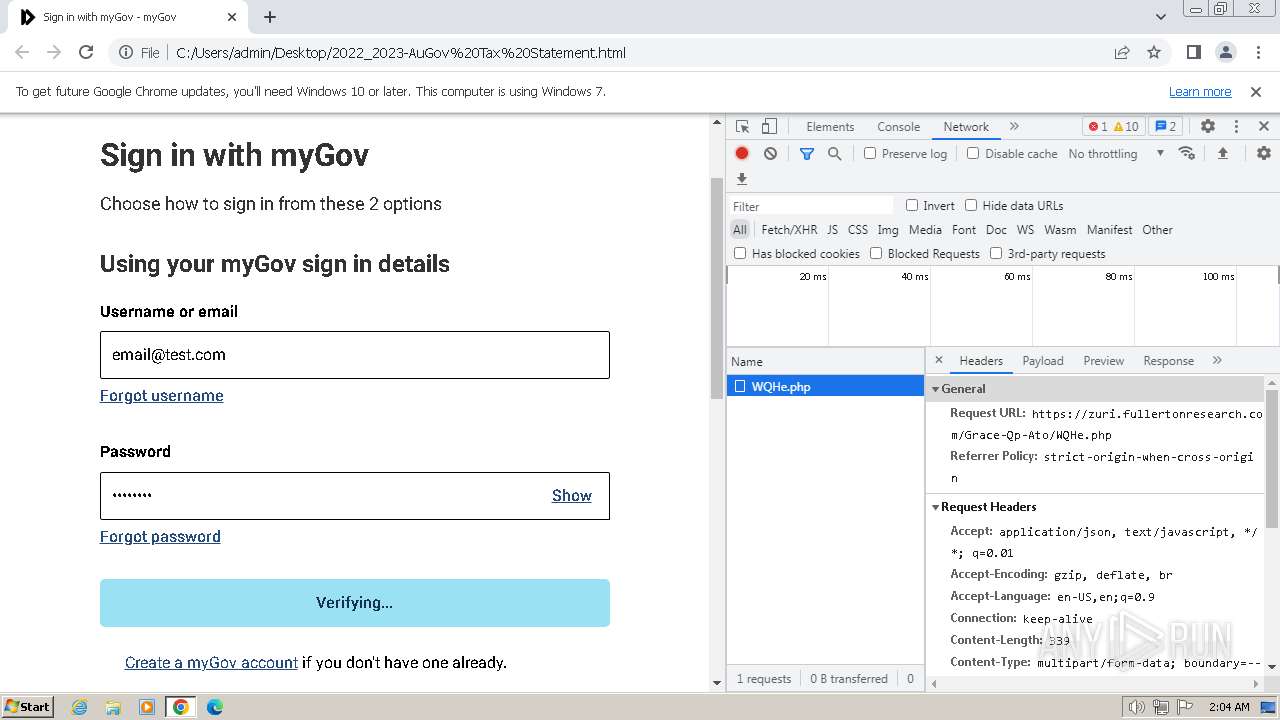Viewport: 1280px width, 720px height.
Task: Show more DevTools panels chevron
Action: coord(1014,126)
